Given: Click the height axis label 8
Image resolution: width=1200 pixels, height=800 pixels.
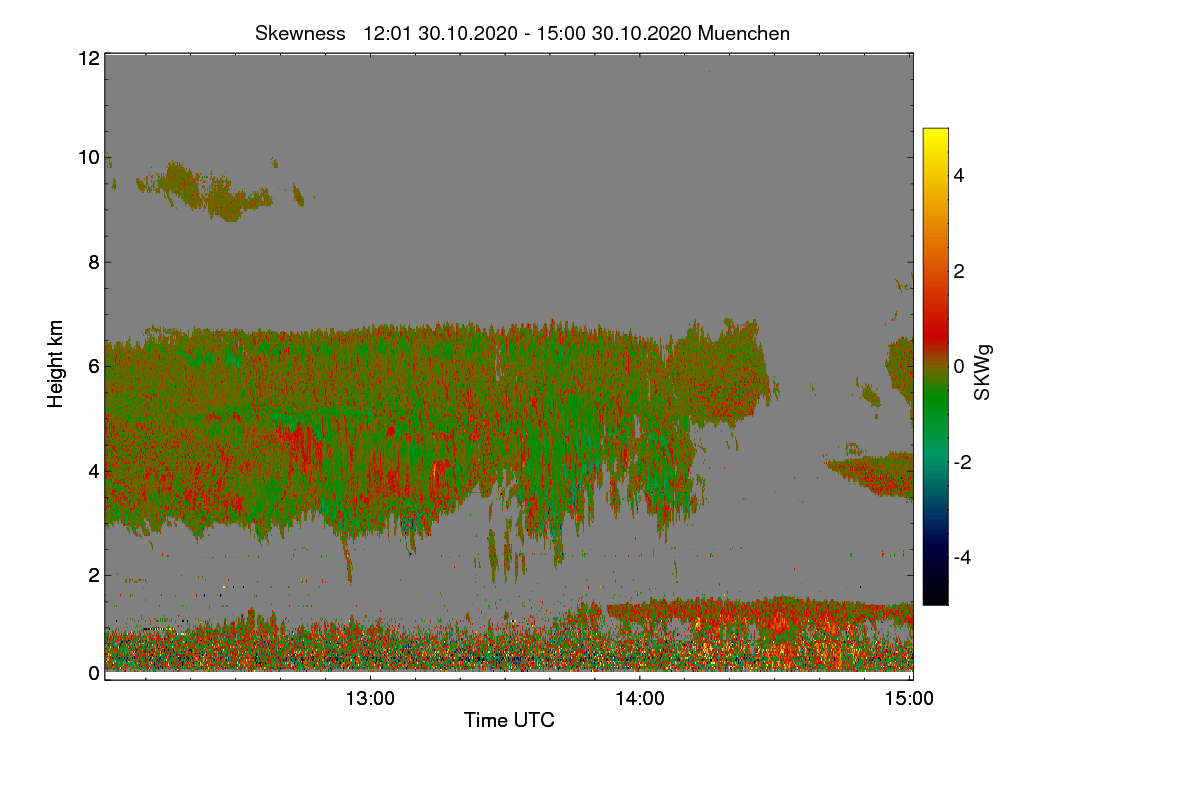Looking at the screenshot, I should click(93, 262).
